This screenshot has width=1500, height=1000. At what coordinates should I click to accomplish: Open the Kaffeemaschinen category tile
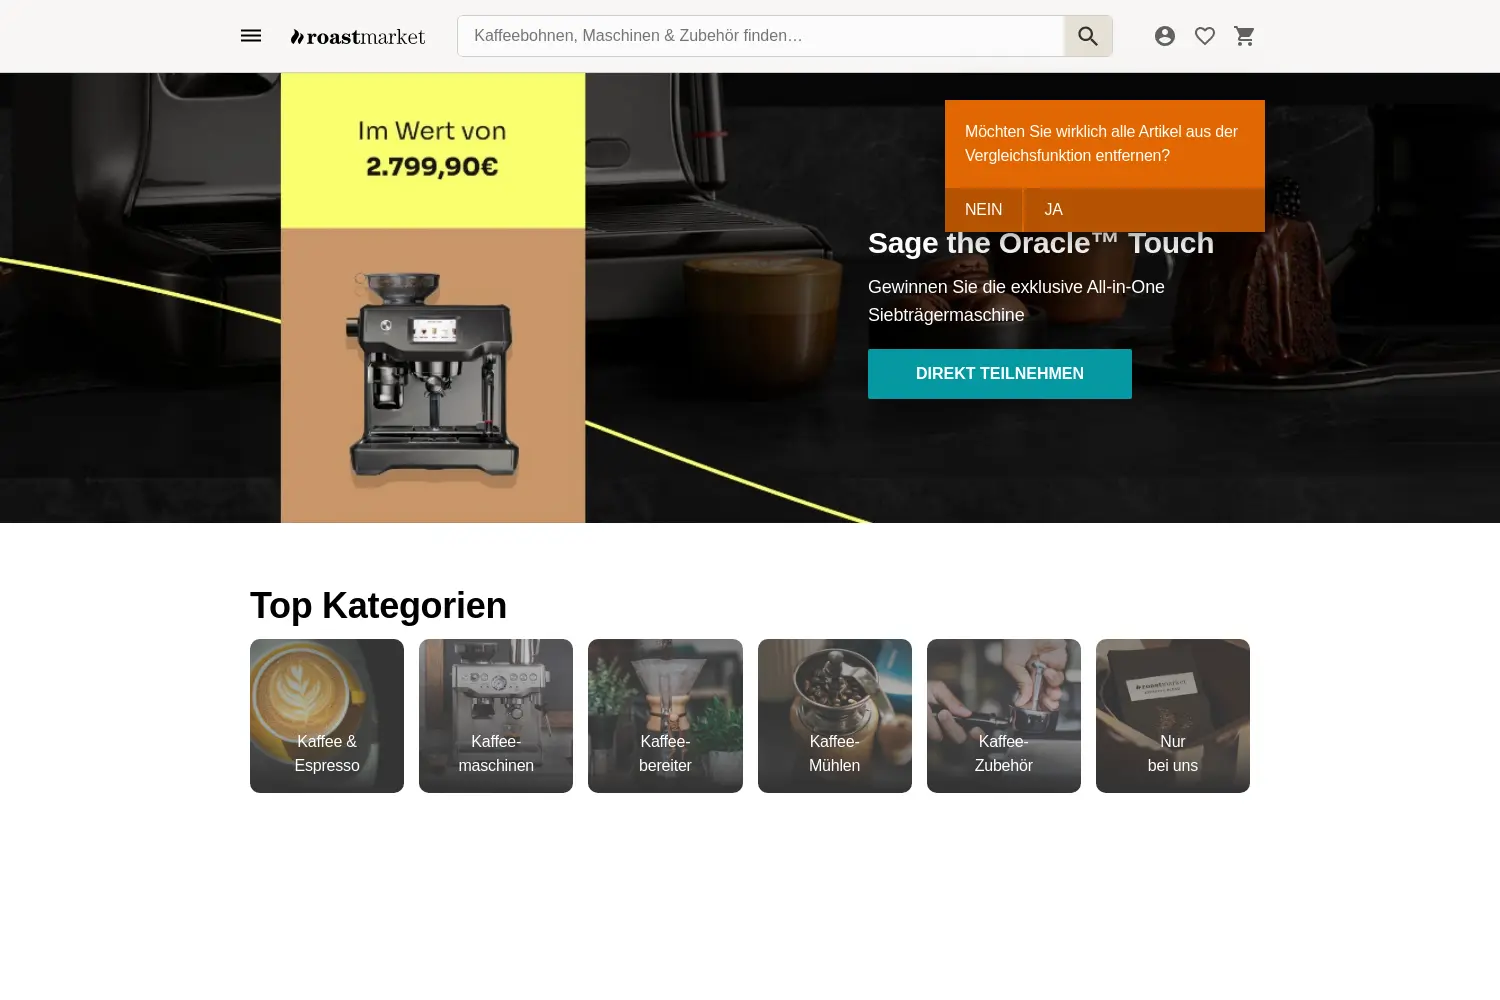[x=496, y=716]
